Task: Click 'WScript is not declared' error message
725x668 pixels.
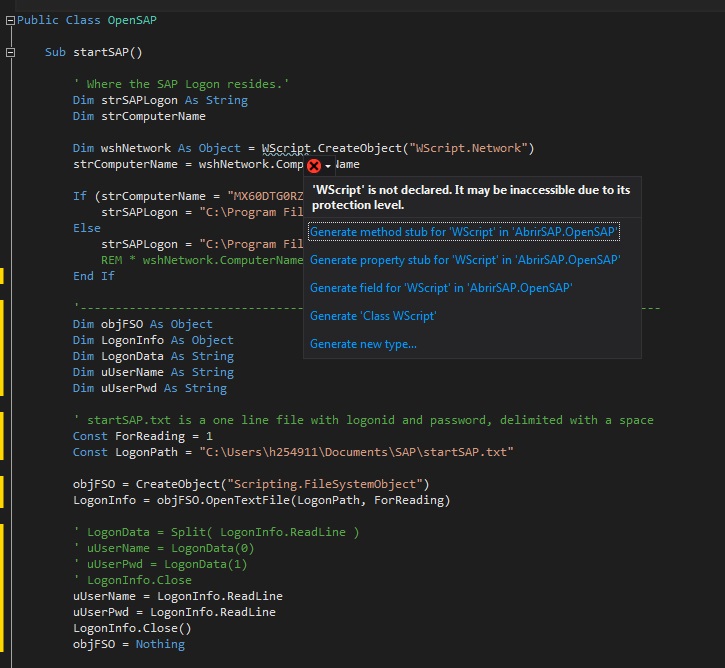Action: (471, 197)
